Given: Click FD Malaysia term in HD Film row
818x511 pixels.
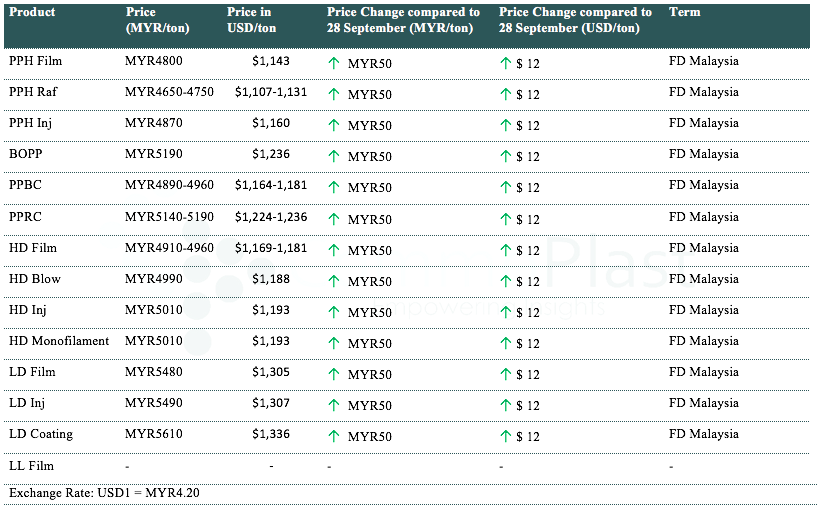Looking at the screenshot, I should [704, 248].
